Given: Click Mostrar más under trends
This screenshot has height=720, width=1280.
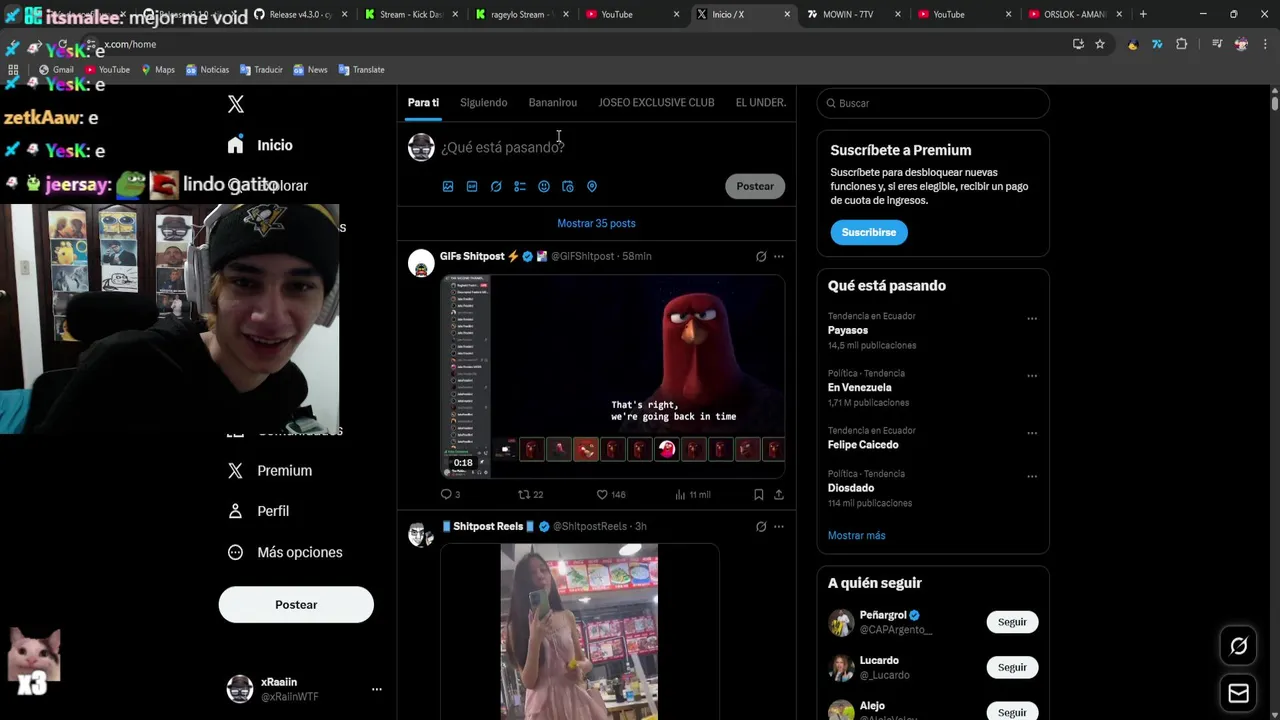Looking at the screenshot, I should pos(856,535).
